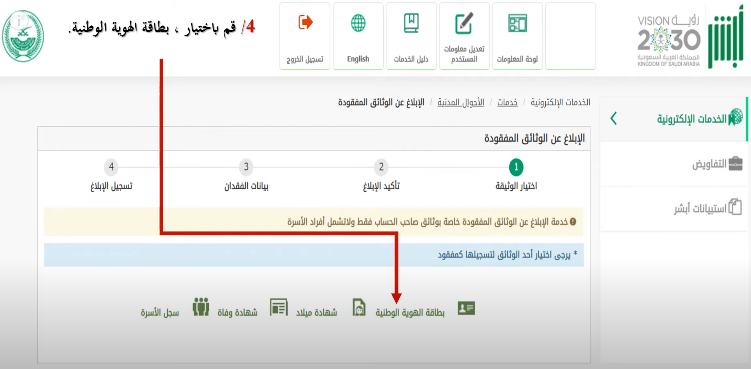Click the Absher surveys (استبيانات أبشر) clipboard icon
This screenshot has height=369, width=751.
735,208
